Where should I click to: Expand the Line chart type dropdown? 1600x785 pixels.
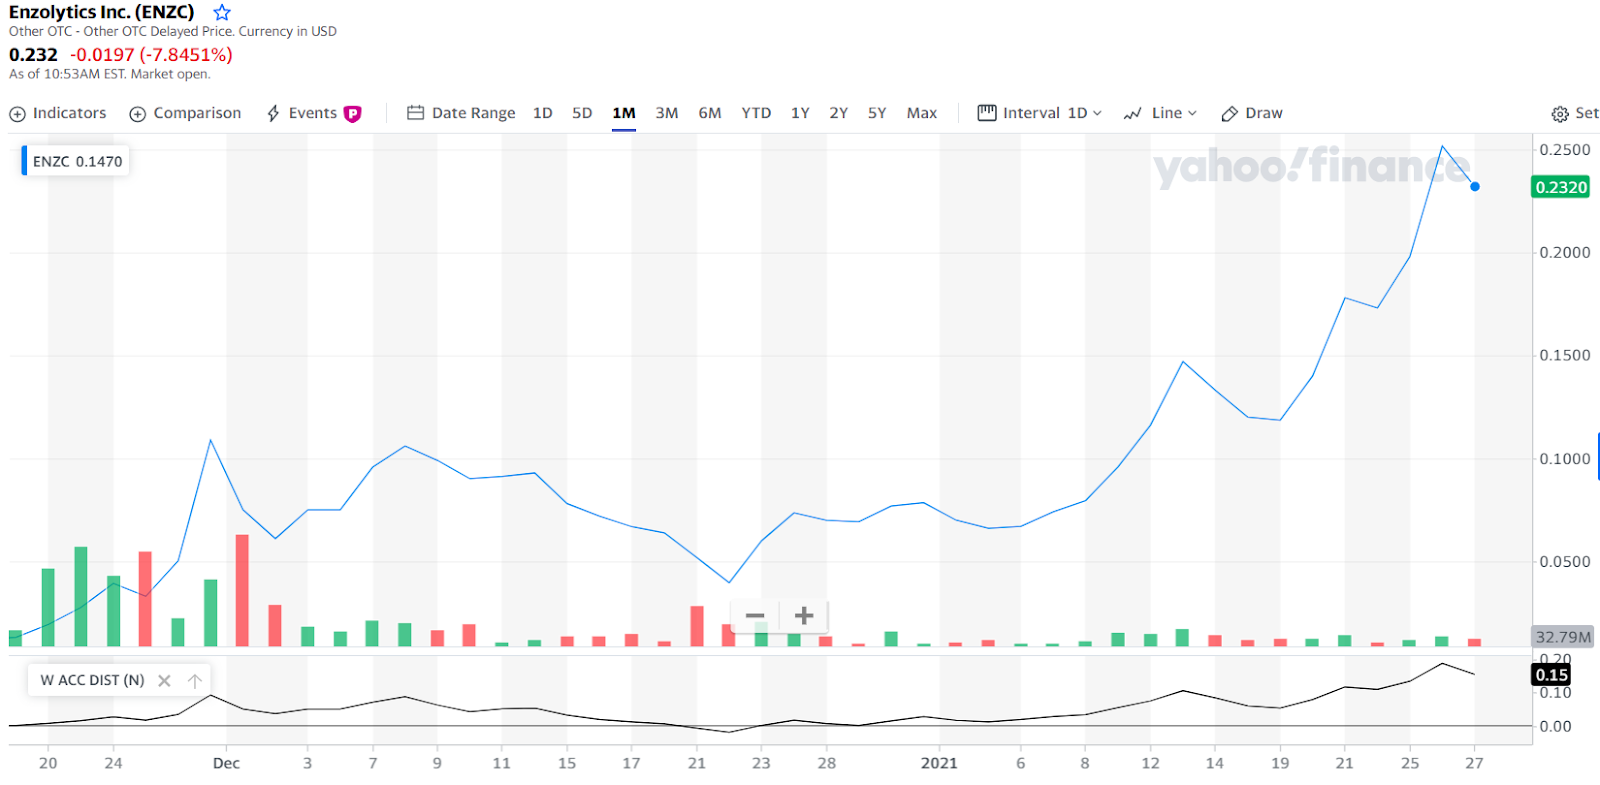pyautogui.click(x=1160, y=113)
